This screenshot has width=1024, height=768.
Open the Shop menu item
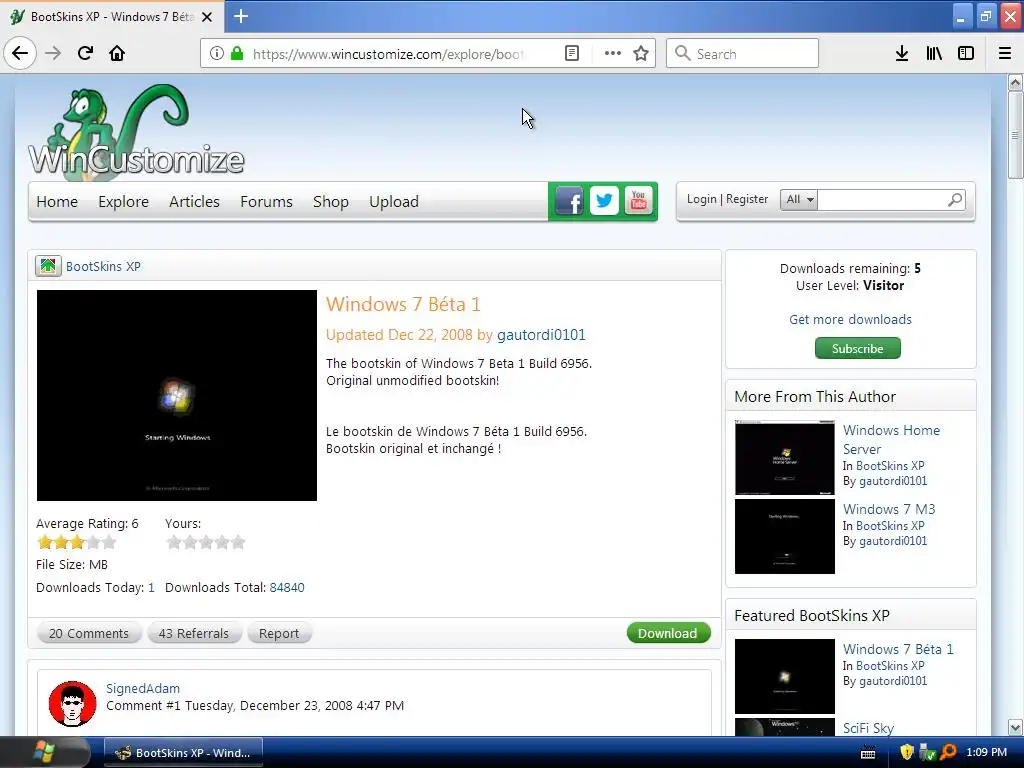[x=330, y=202]
